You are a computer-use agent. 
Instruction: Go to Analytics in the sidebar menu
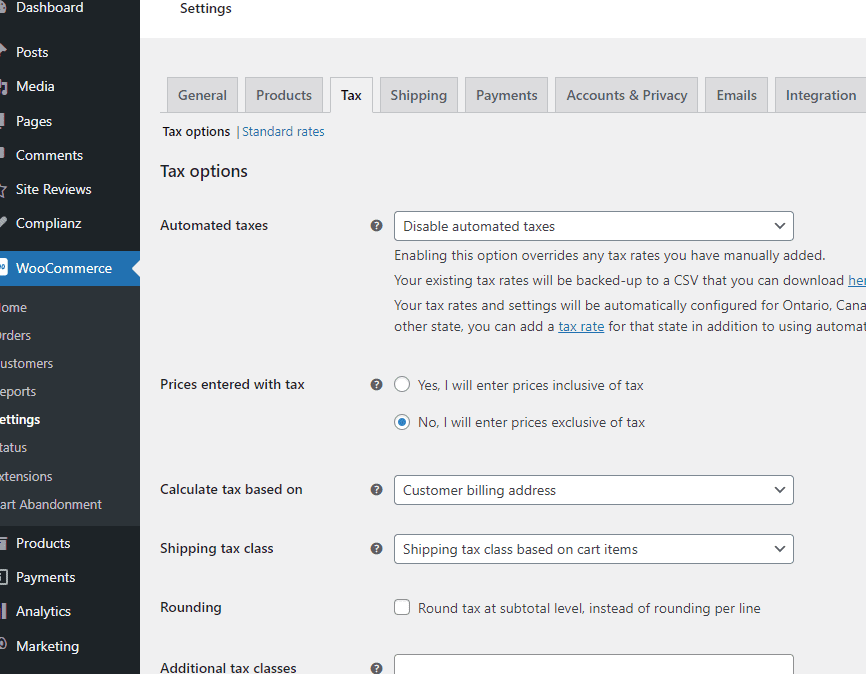43,612
